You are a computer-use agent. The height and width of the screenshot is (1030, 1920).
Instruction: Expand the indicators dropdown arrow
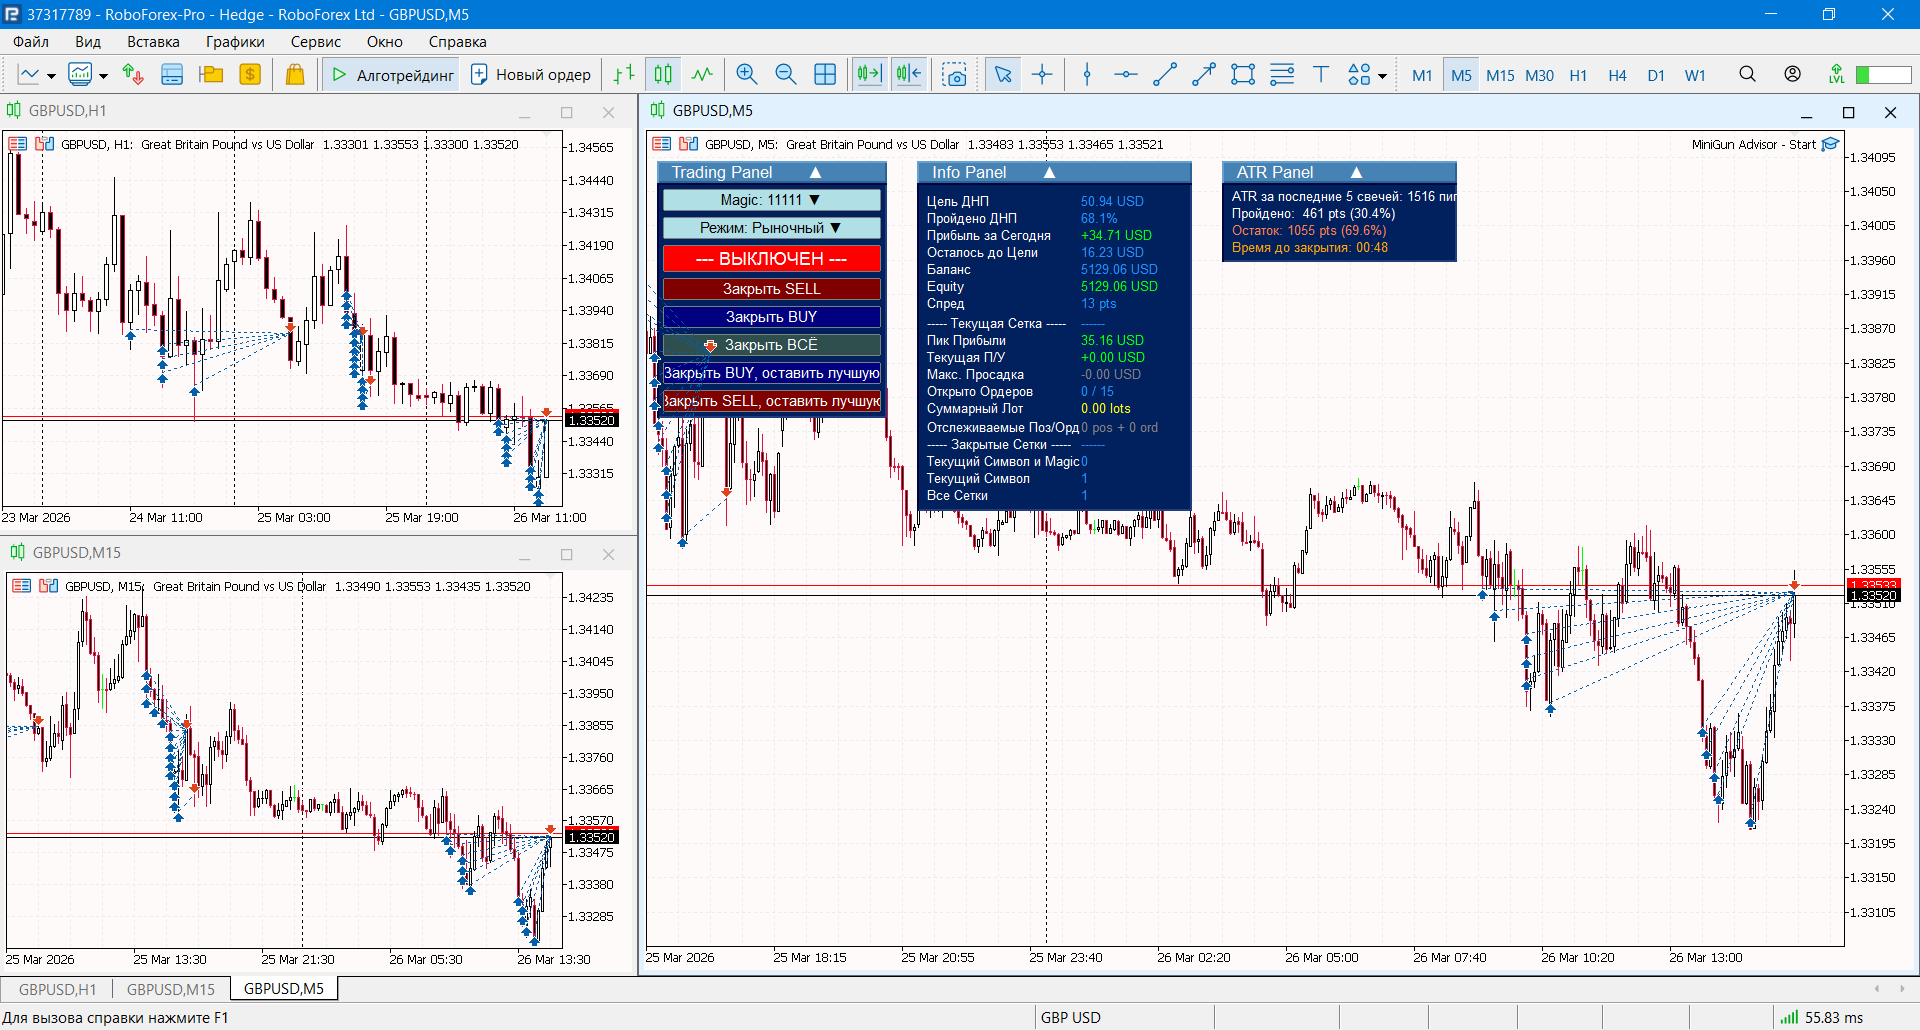[103, 76]
